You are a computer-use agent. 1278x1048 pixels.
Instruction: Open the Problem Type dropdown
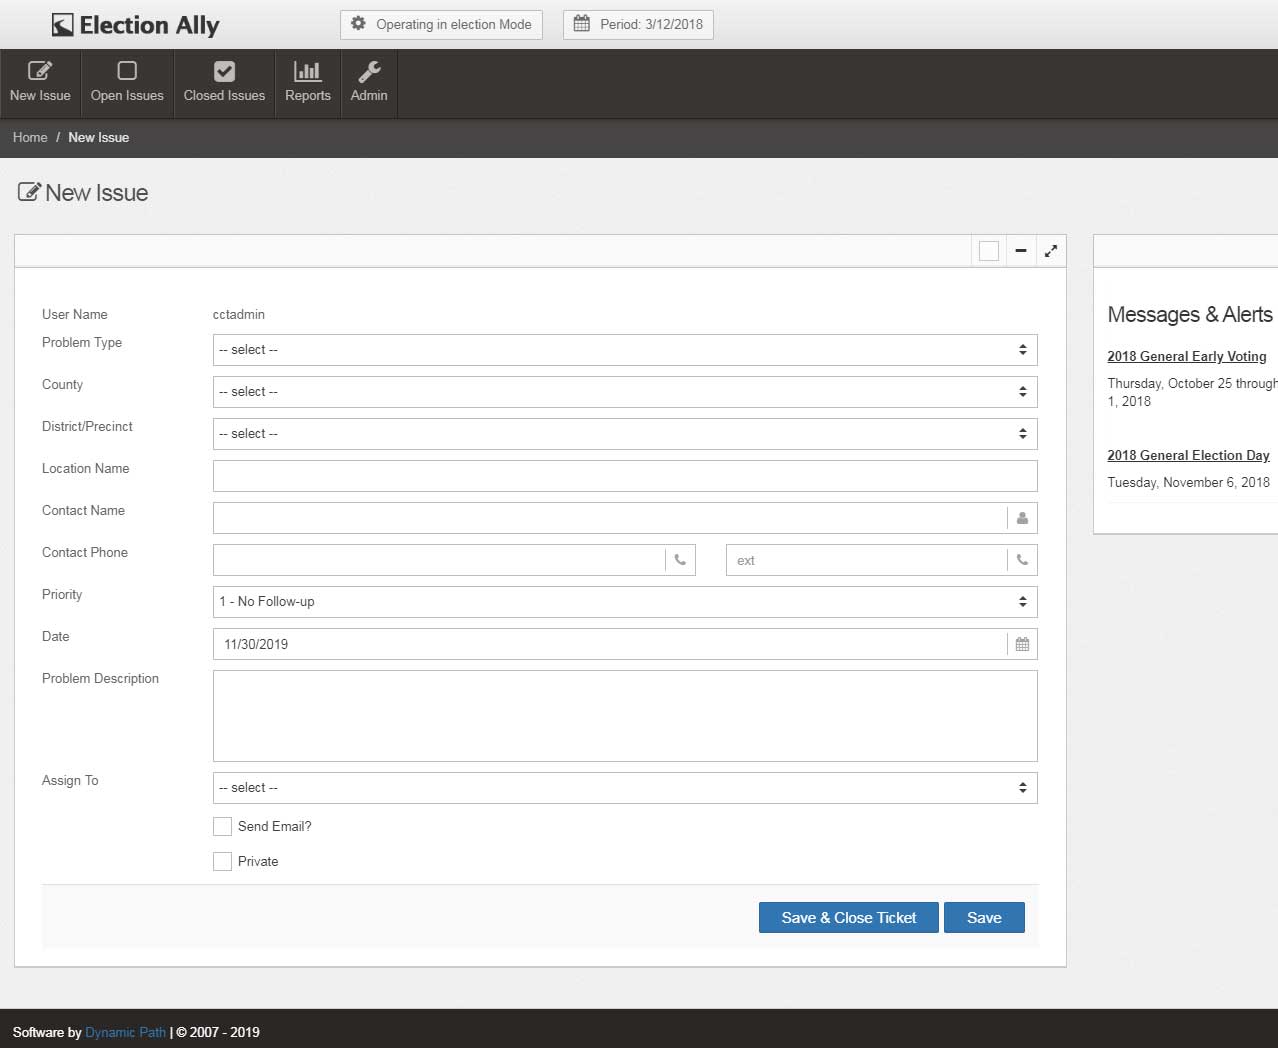(x=625, y=350)
